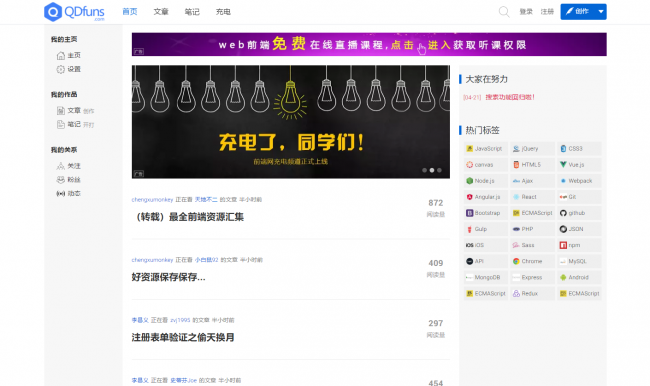Select the github tag
The image size is (650, 386).
pos(579,213)
